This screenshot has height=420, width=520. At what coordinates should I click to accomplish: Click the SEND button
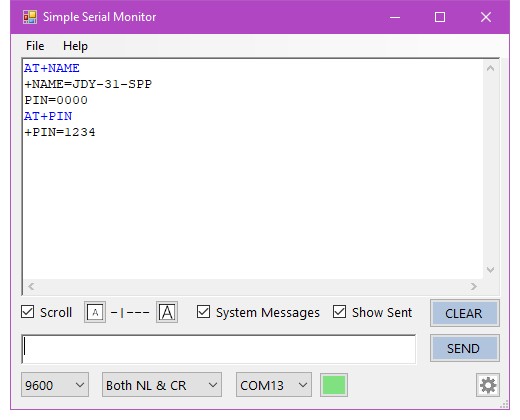[465, 348]
